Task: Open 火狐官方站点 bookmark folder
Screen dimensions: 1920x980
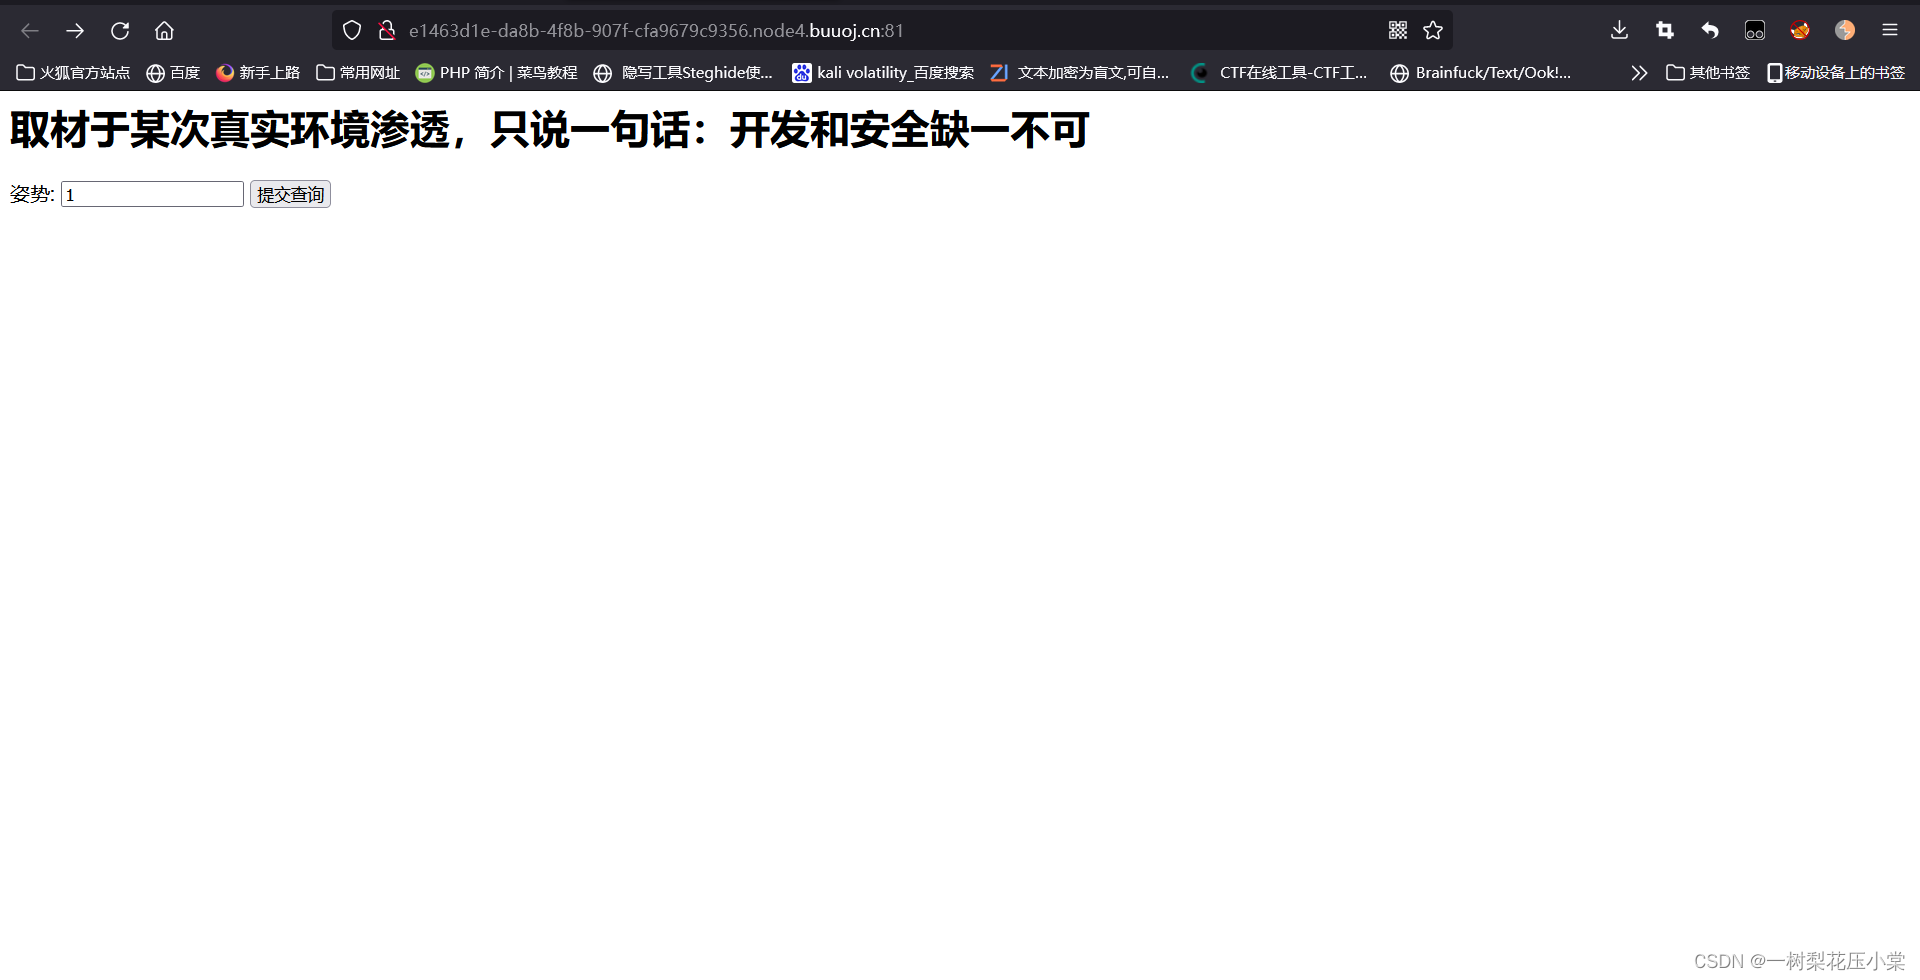Action: [x=73, y=73]
